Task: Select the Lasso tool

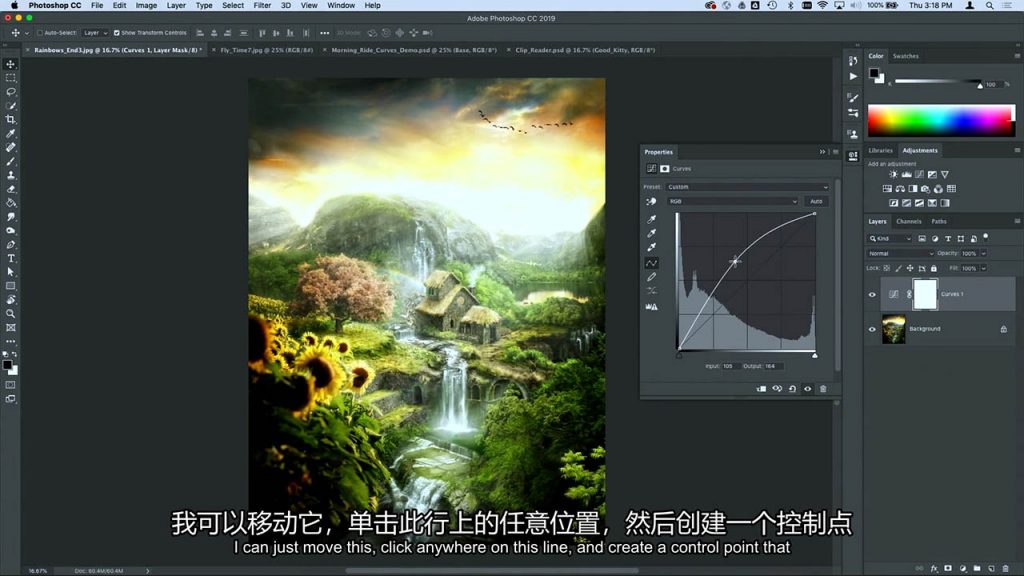Action: pyautogui.click(x=10, y=91)
